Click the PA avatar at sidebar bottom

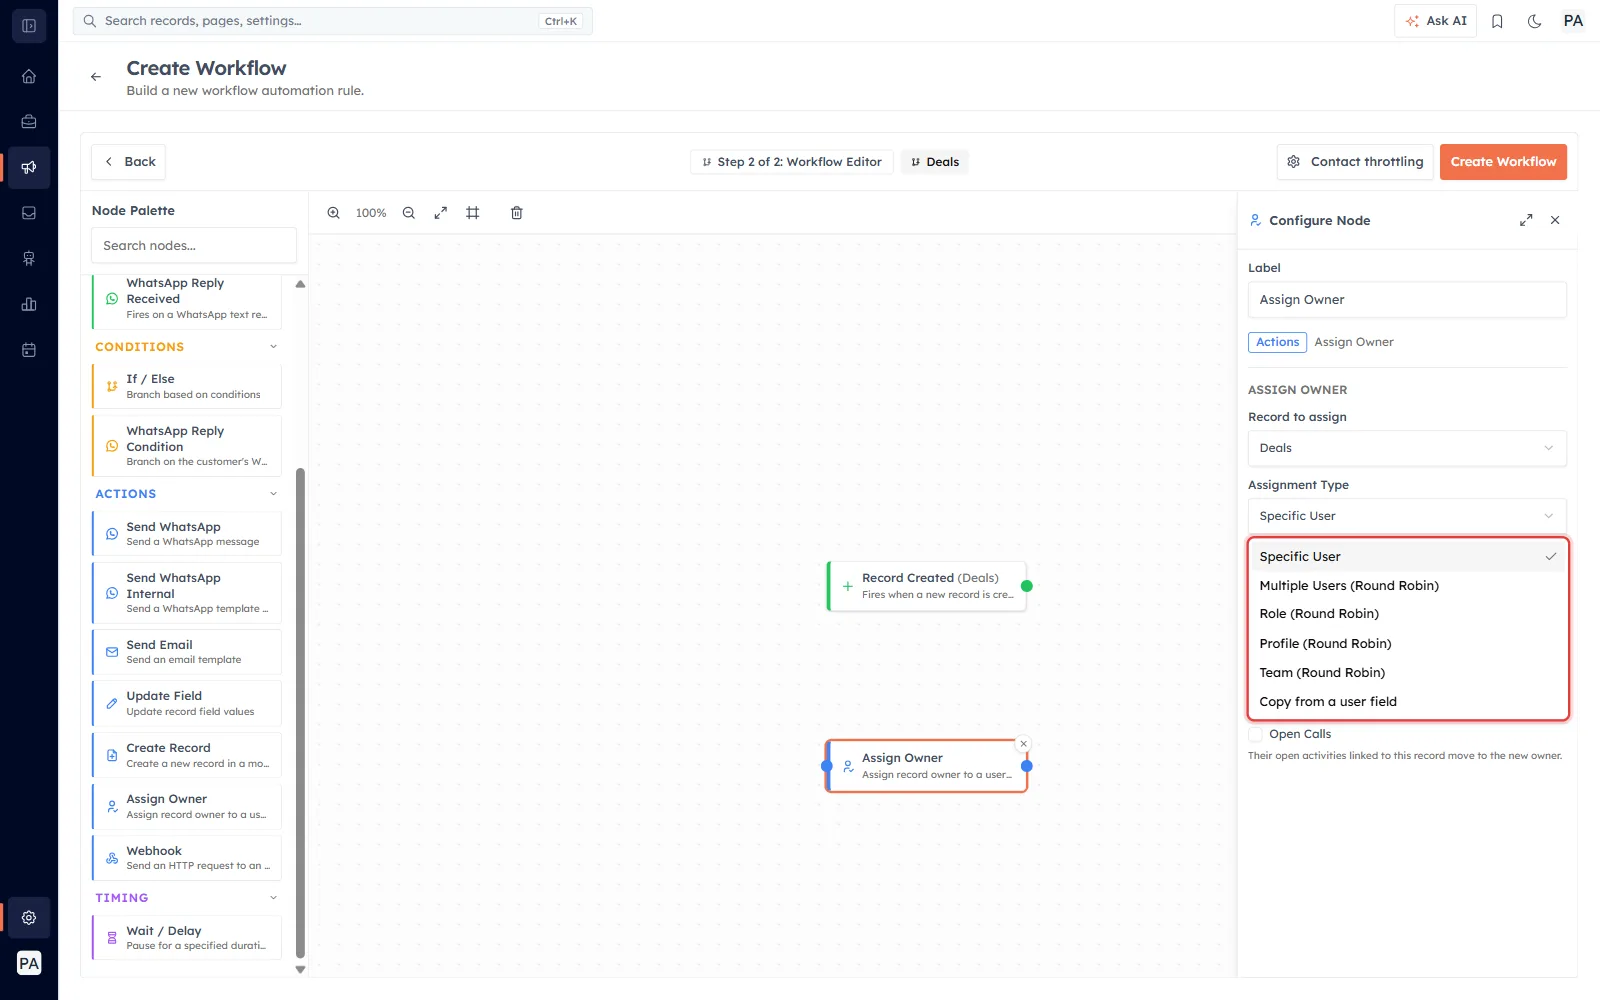(x=29, y=963)
